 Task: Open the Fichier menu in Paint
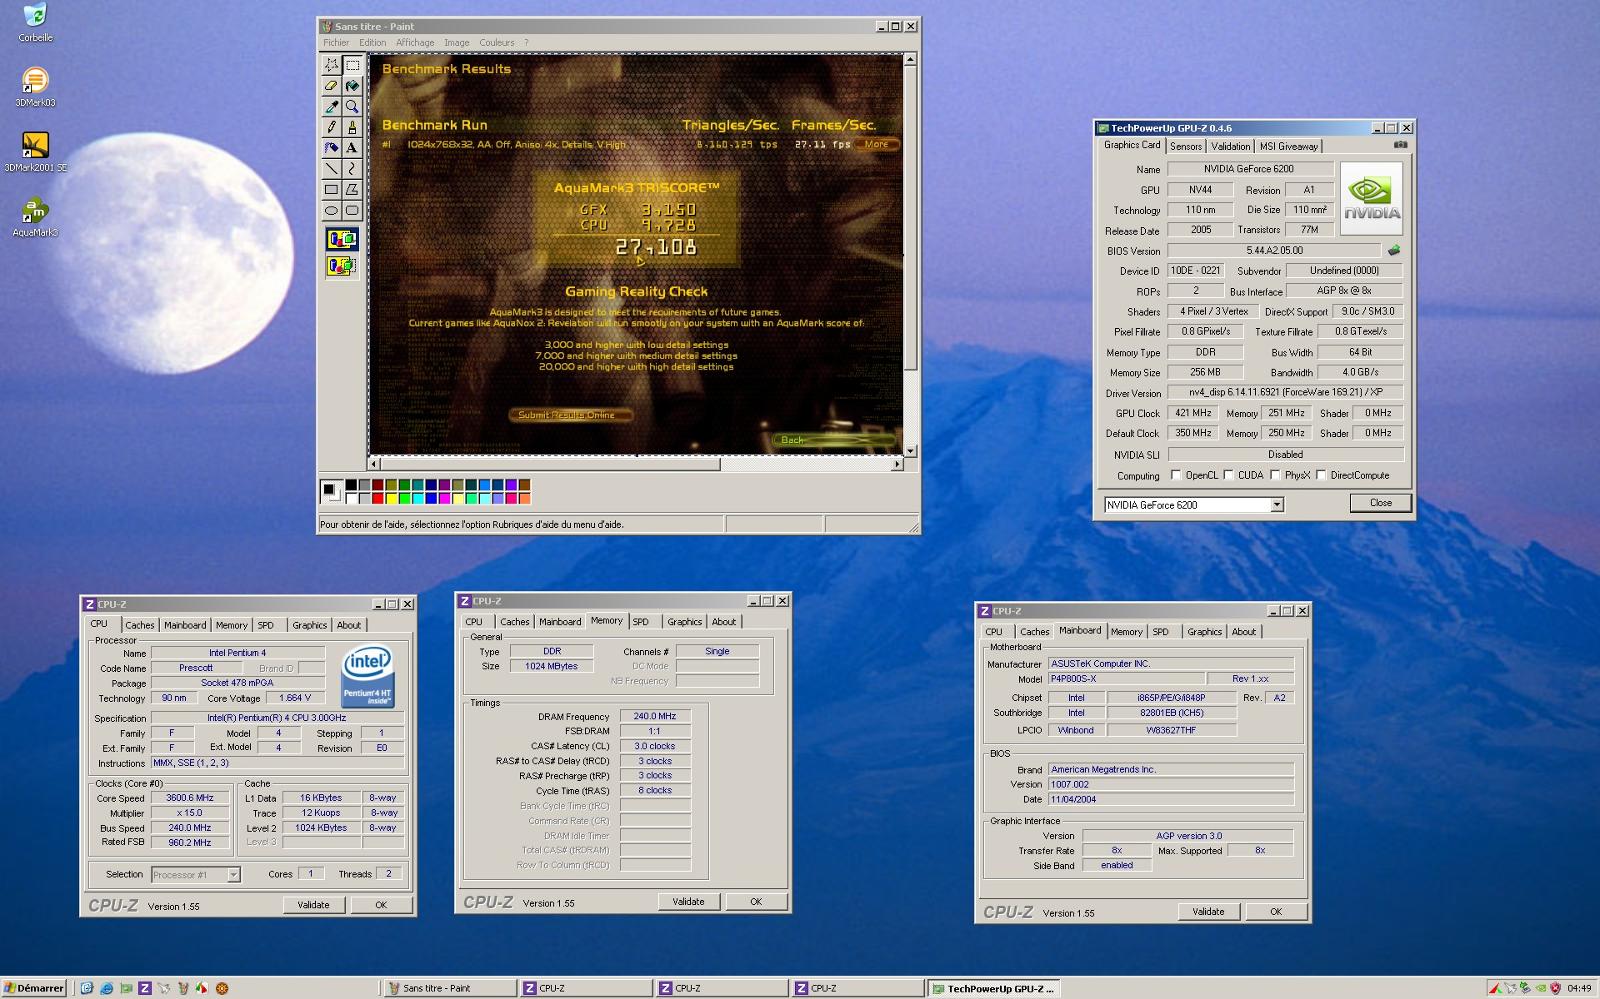[336, 43]
